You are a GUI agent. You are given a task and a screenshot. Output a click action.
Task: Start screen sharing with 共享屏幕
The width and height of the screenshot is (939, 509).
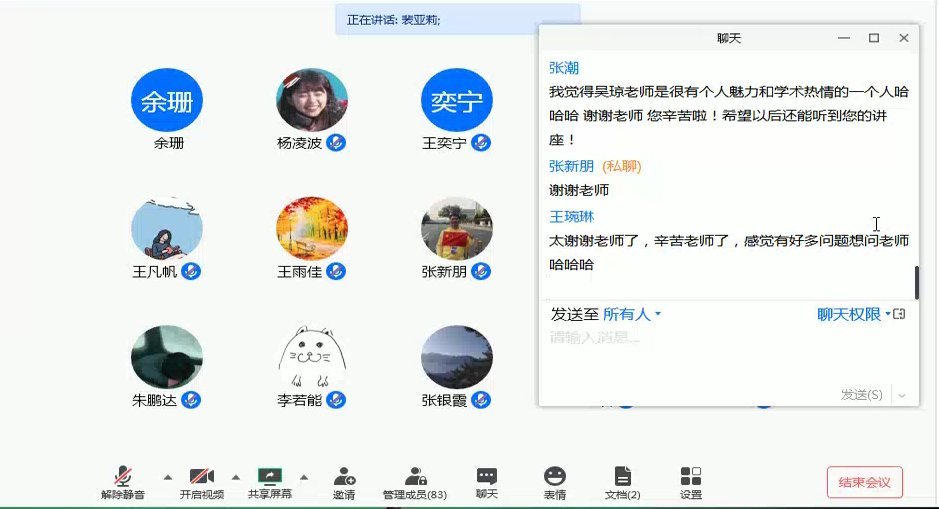(270, 477)
